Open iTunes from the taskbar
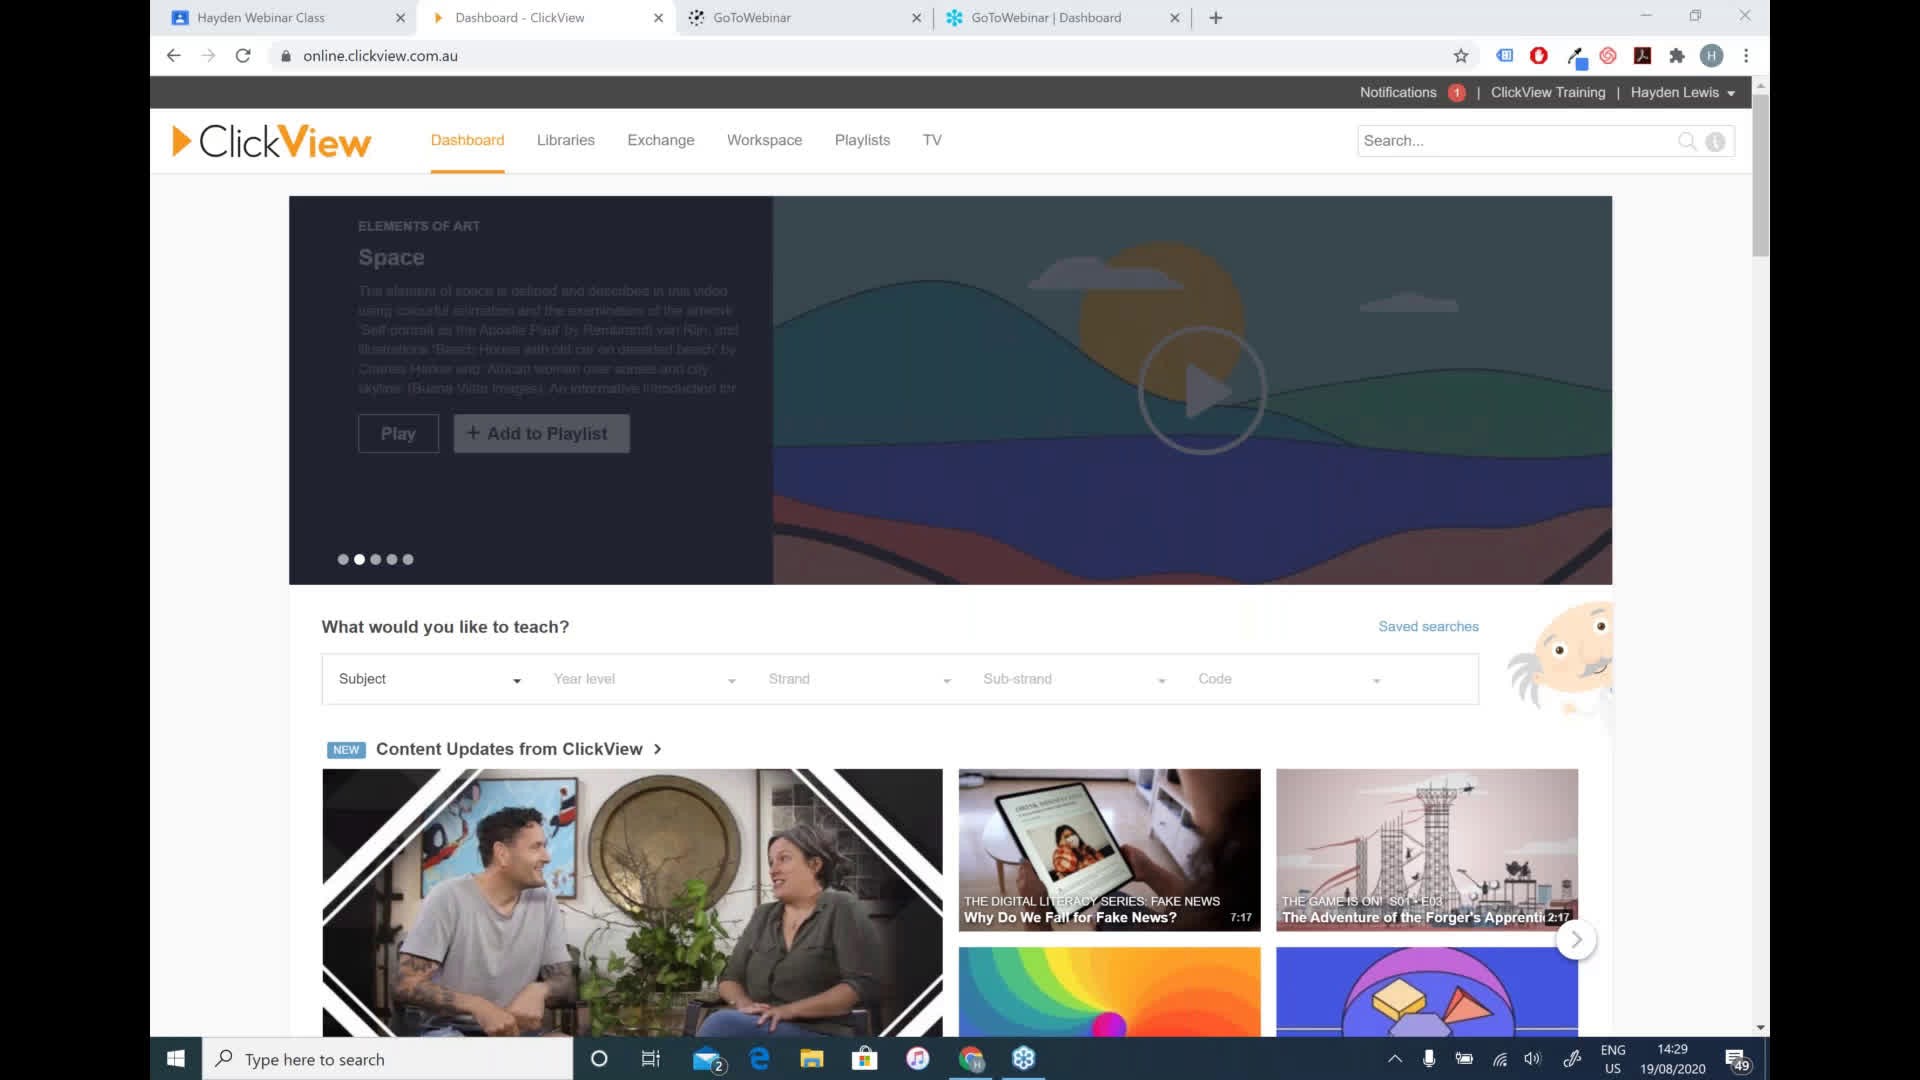This screenshot has height=1080, width=1920. [x=917, y=1058]
